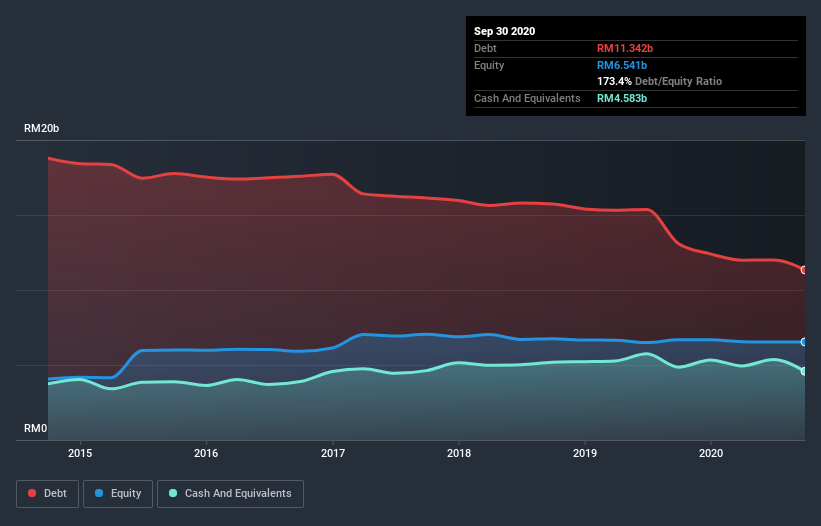
Task: Click the 2016 x-axis label
Action: click(206, 453)
